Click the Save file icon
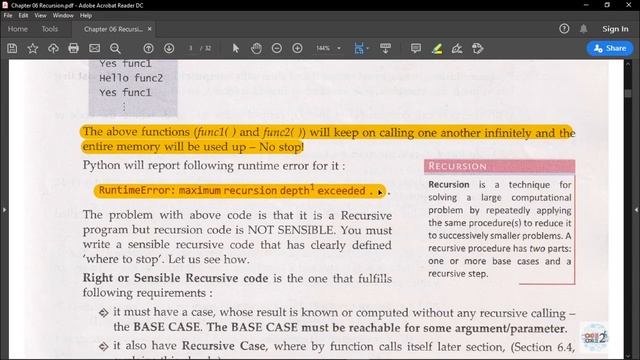The height and width of the screenshot is (360, 640). [x=12, y=48]
